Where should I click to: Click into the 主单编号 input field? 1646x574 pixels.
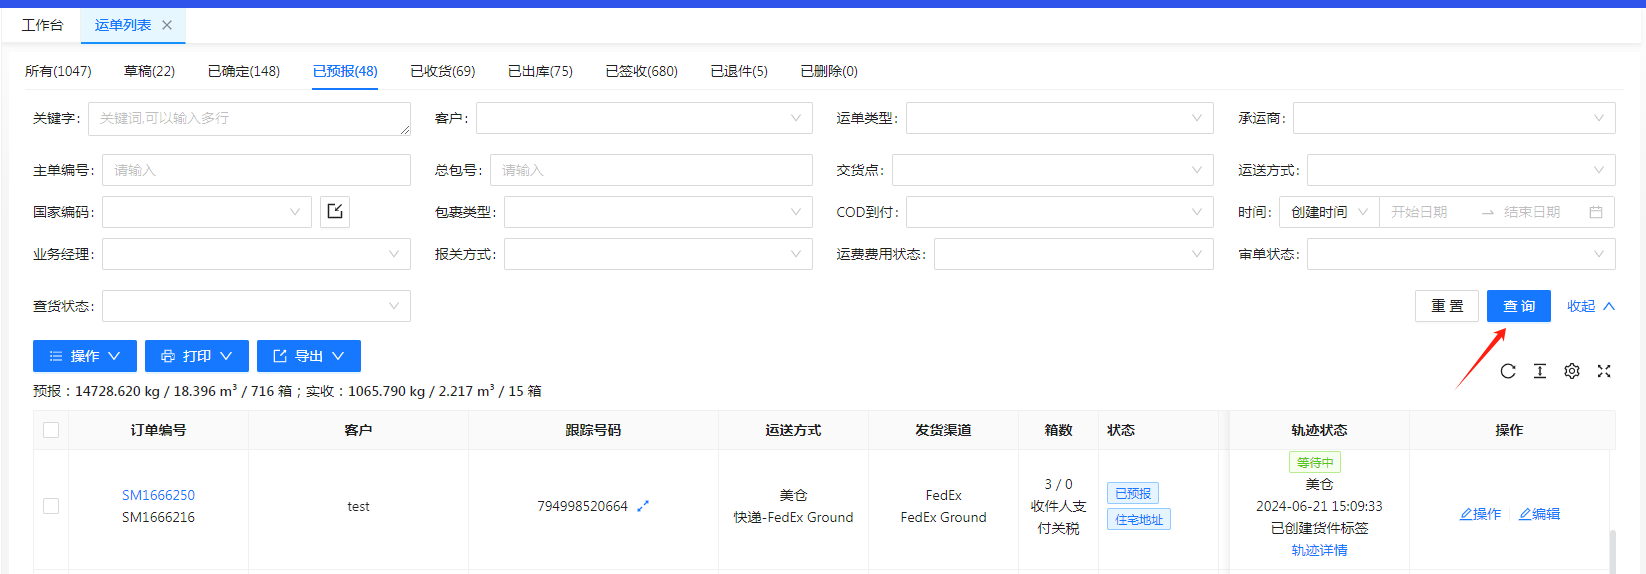[x=256, y=170]
